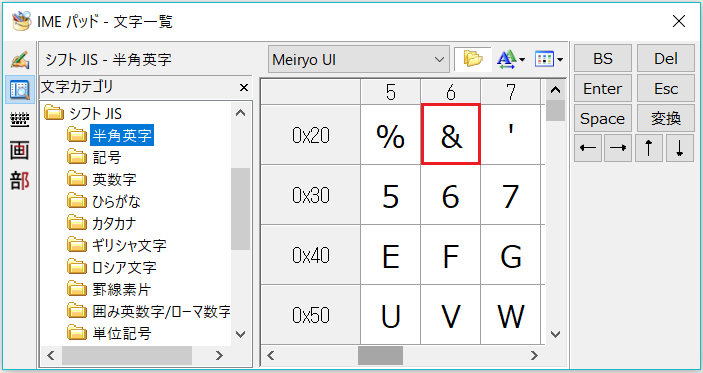Select the character list icon in sidebar
Screen dimensions: 703x373
point(20,90)
